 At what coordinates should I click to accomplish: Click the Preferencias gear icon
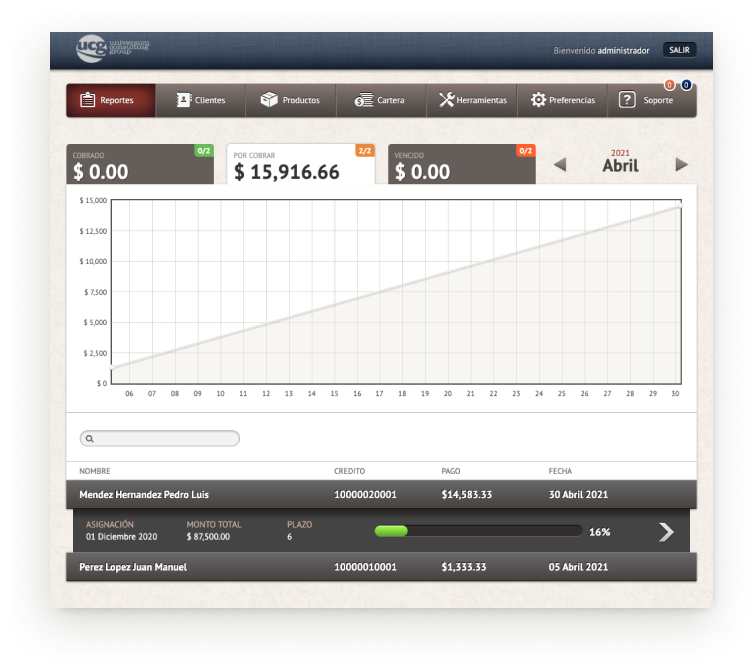click(538, 100)
